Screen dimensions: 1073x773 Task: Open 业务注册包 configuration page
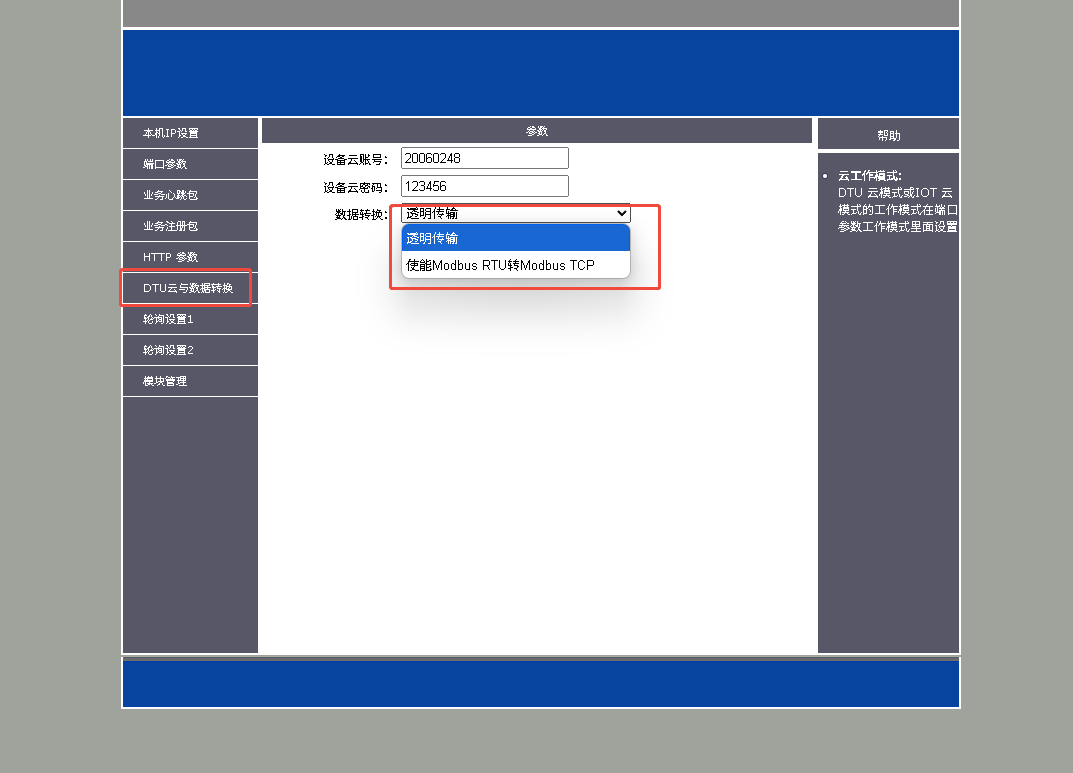[171, 226]
